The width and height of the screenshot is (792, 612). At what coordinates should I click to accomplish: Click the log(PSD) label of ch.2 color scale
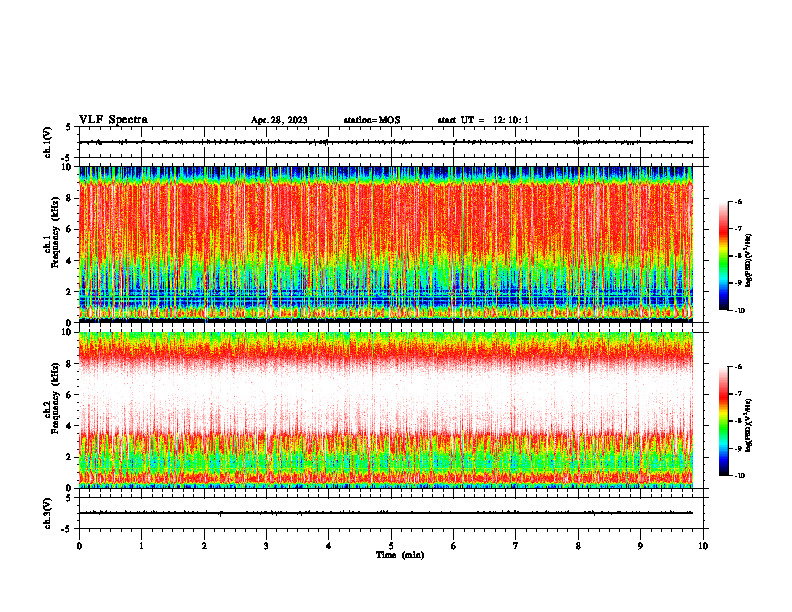(x=749, y=425)
